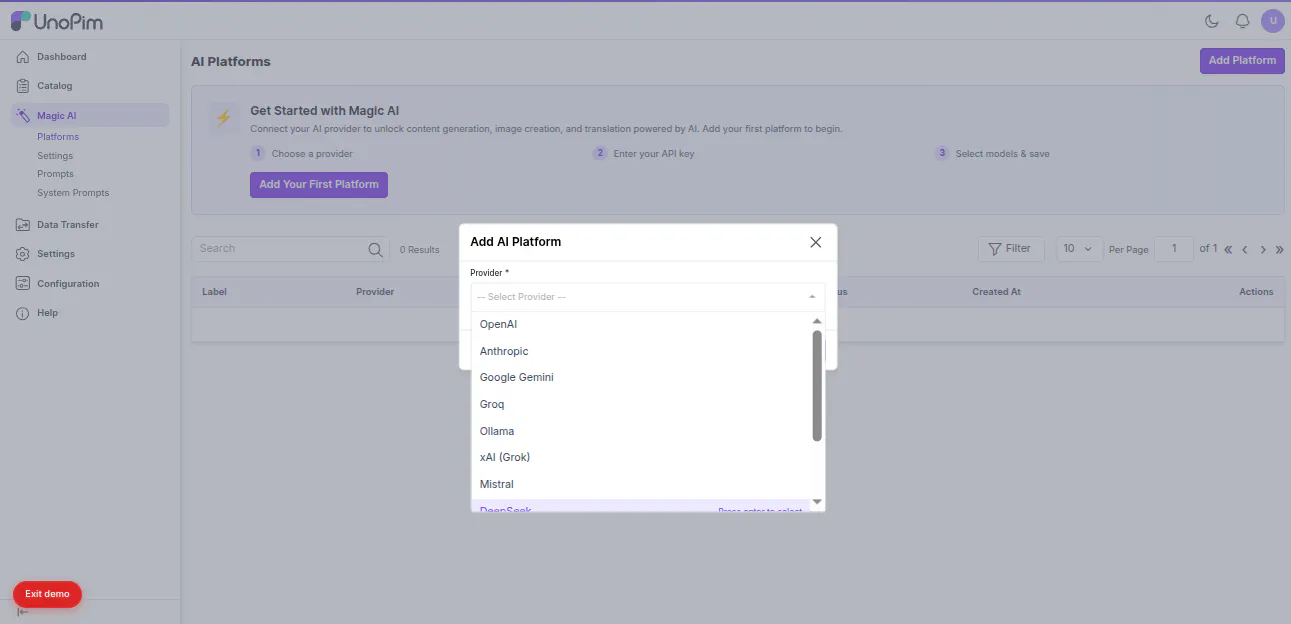Image resolution: width=1291 pixels, height=624 pixels.
Task: Click the provider list scrollbar thumb
Action: (x=817, y=386)
